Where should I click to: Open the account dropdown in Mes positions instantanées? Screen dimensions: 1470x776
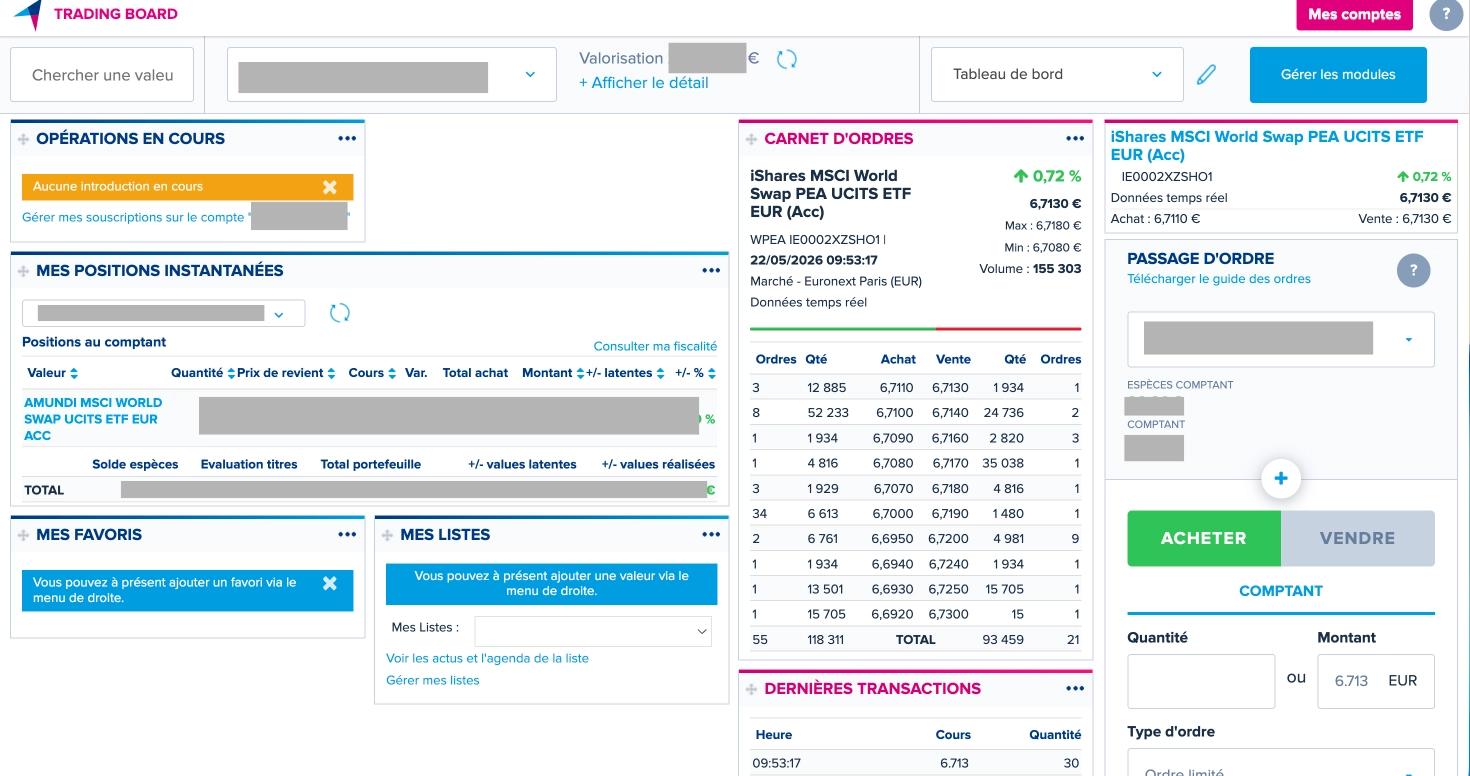pyautogui.click(x=163, y=314)
